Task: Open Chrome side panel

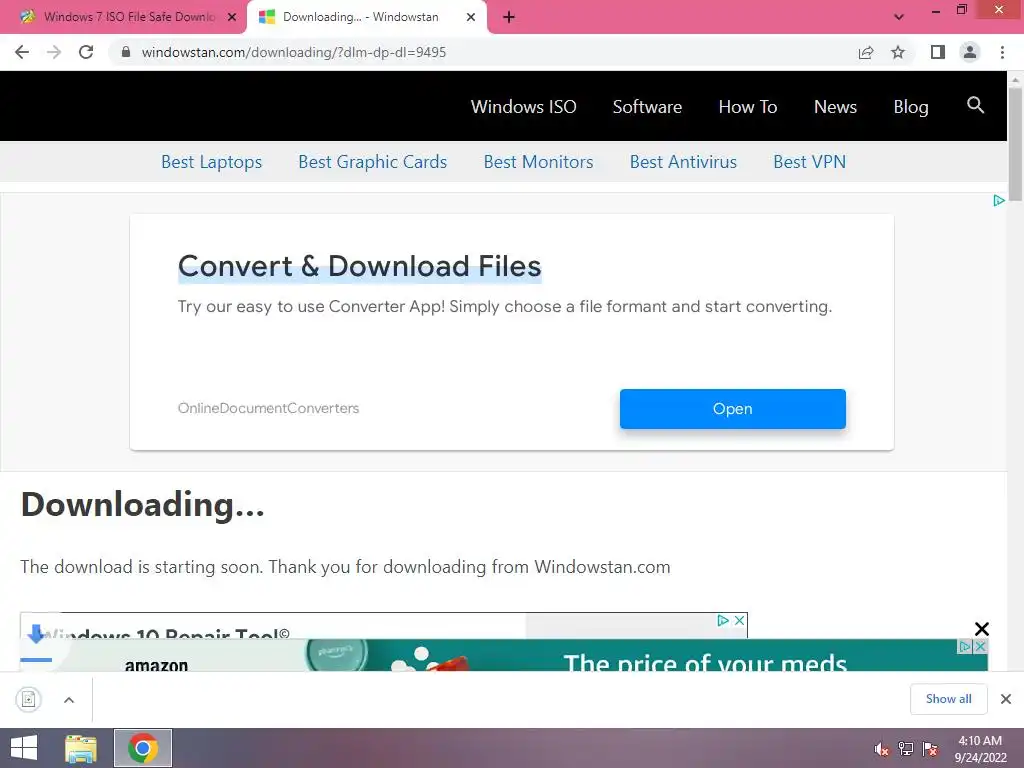Action: pos(938,52)
